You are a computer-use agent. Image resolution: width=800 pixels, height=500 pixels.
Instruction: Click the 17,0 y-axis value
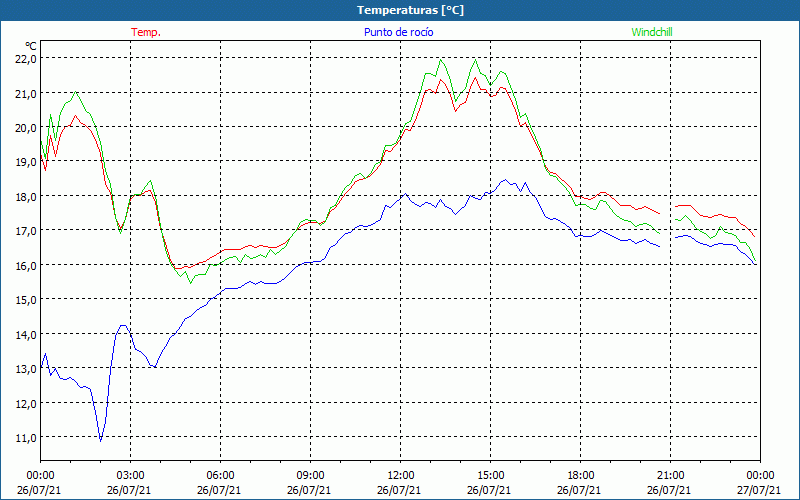point(27,231)
